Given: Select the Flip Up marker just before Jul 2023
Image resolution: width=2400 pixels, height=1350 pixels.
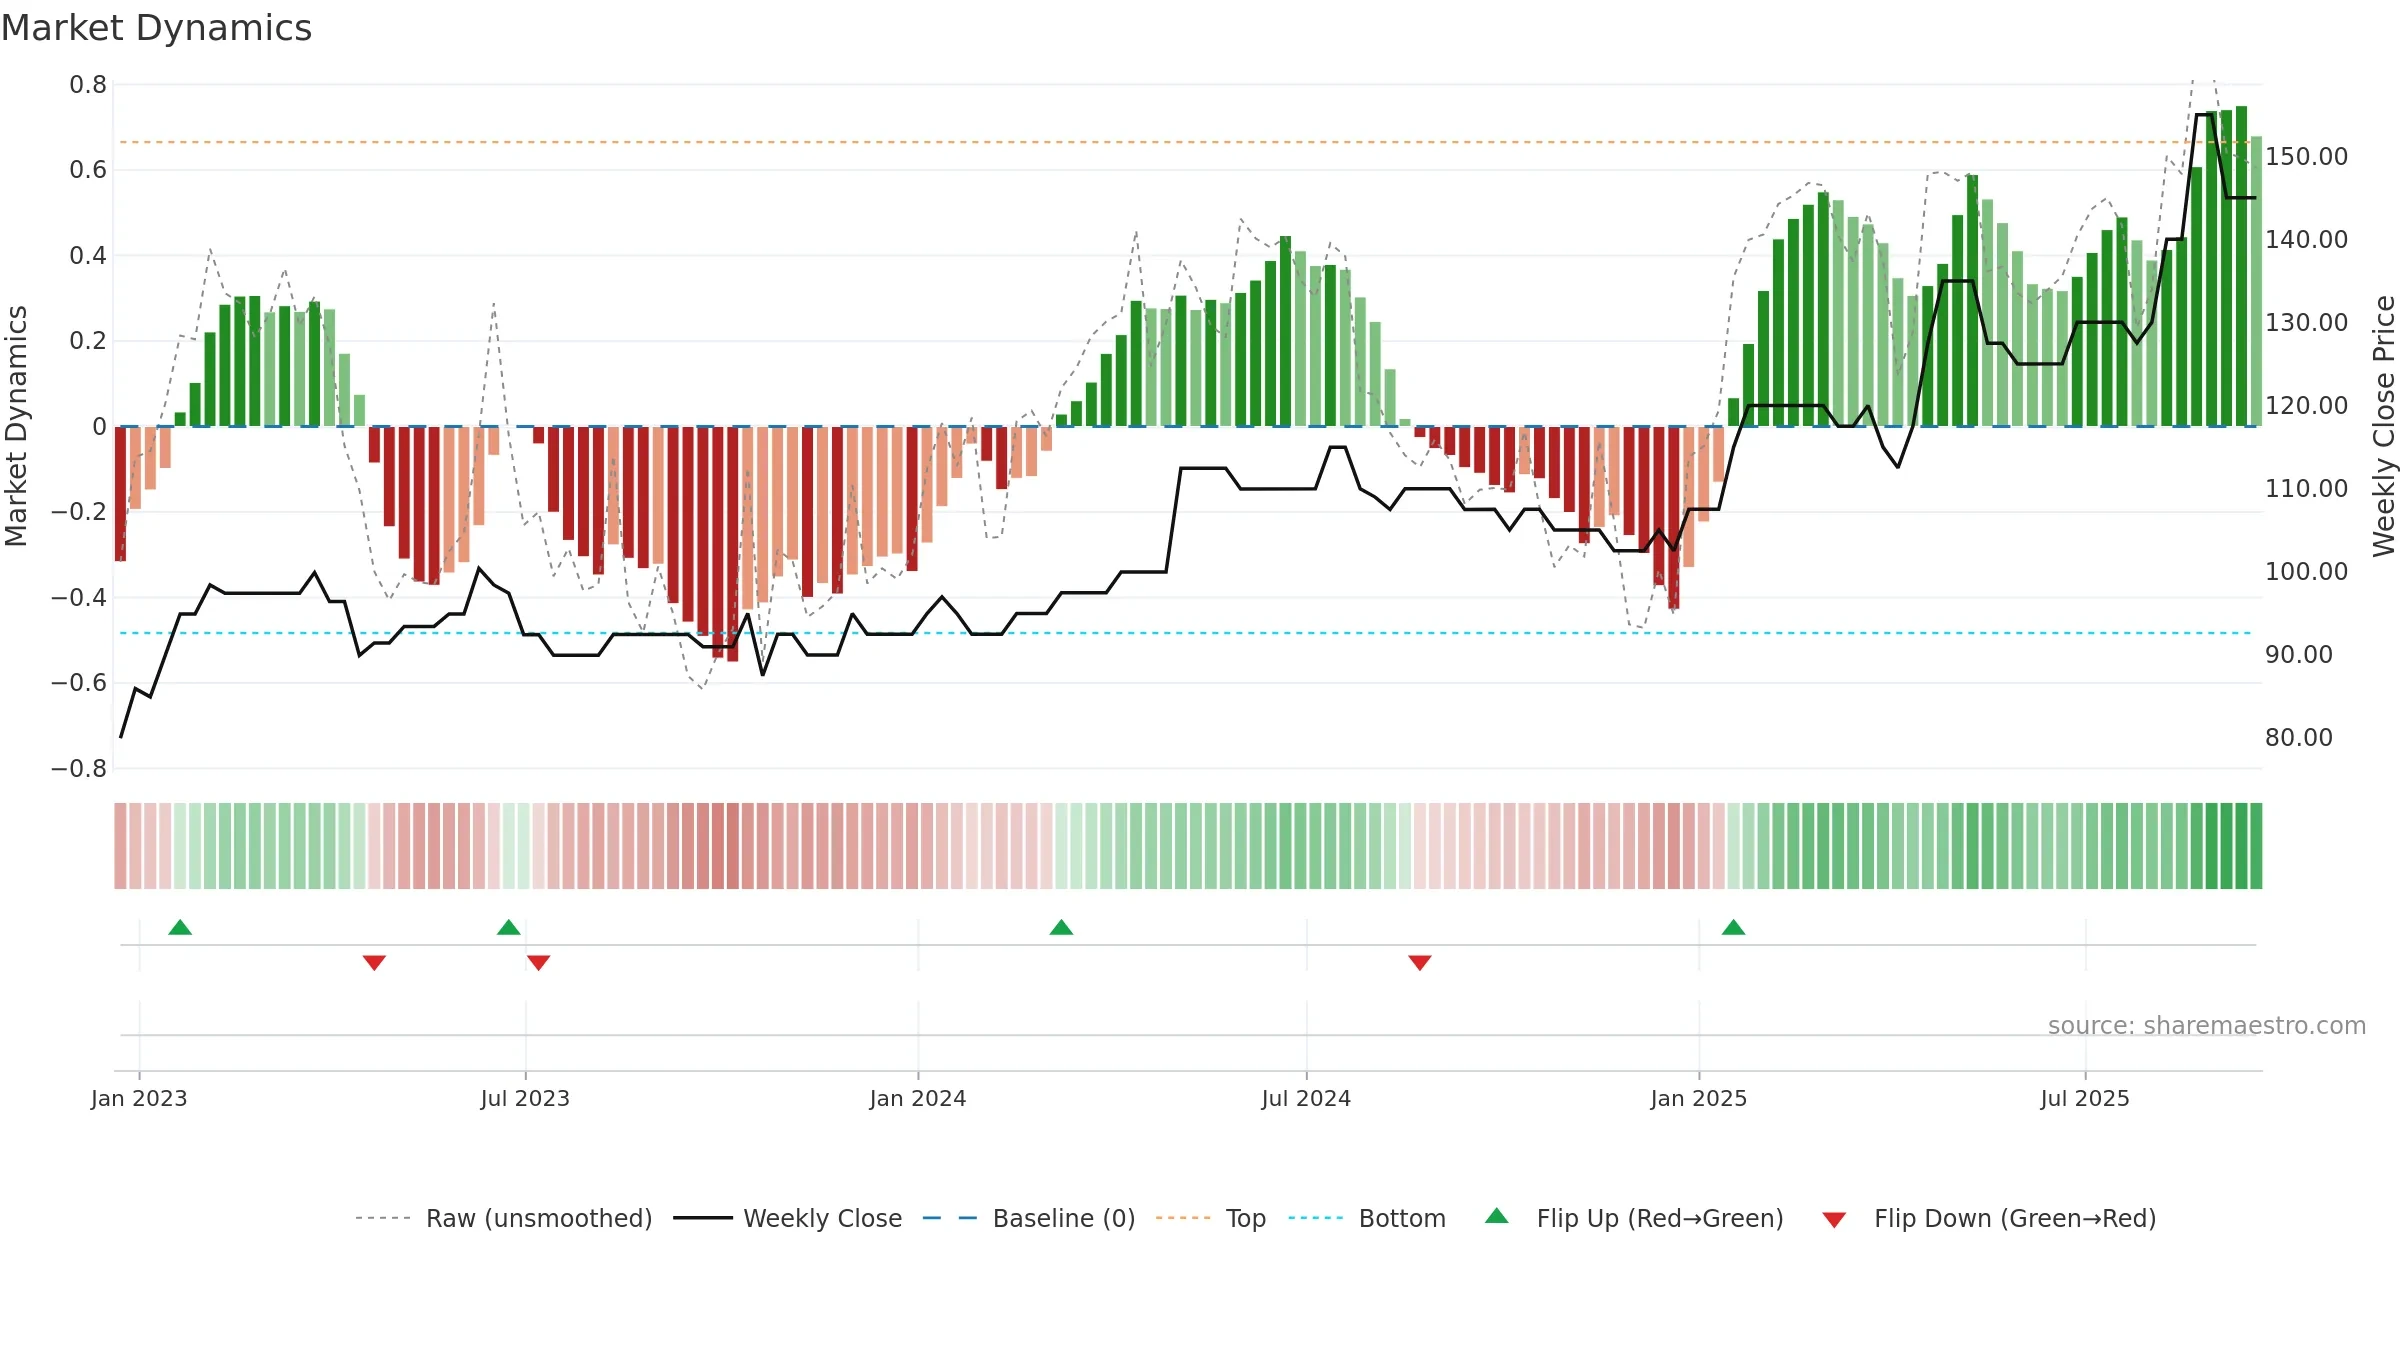Looking at the screenshot, I should tap(509, 927).
